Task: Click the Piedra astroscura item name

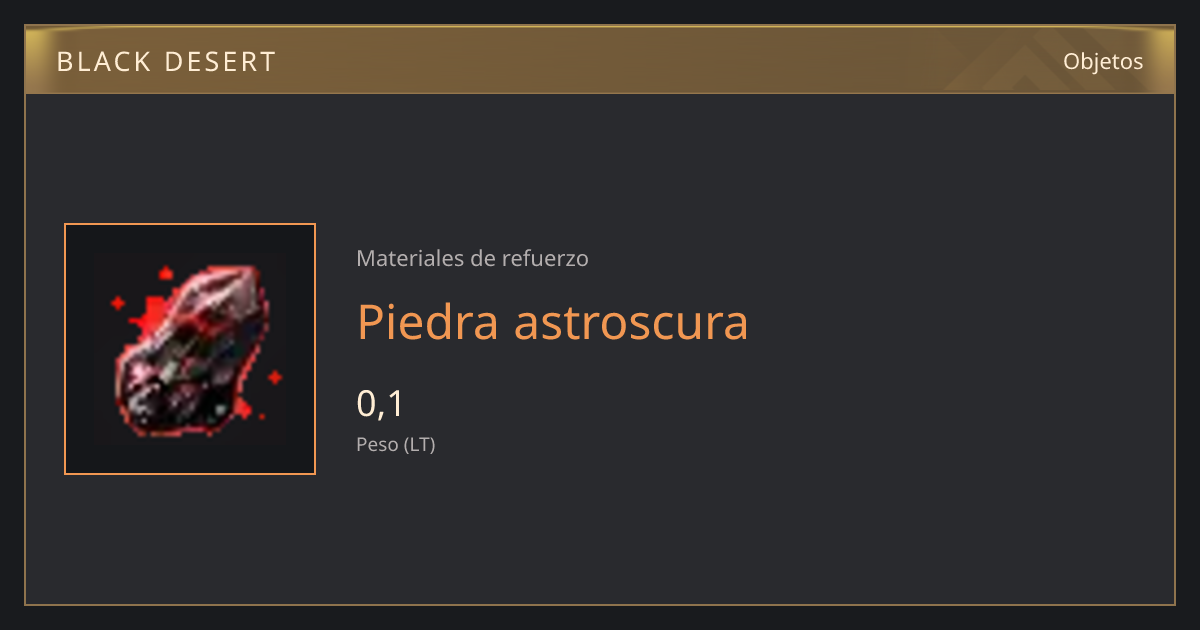Action: tap(552, 322)
